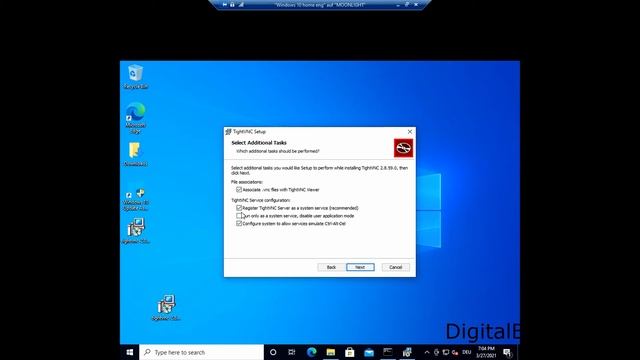Toggle 'Configure system to allow services simulate Ctrl-Alt-Del'
The height and width of the screenshot is (360, 640).
click(239, 224)
